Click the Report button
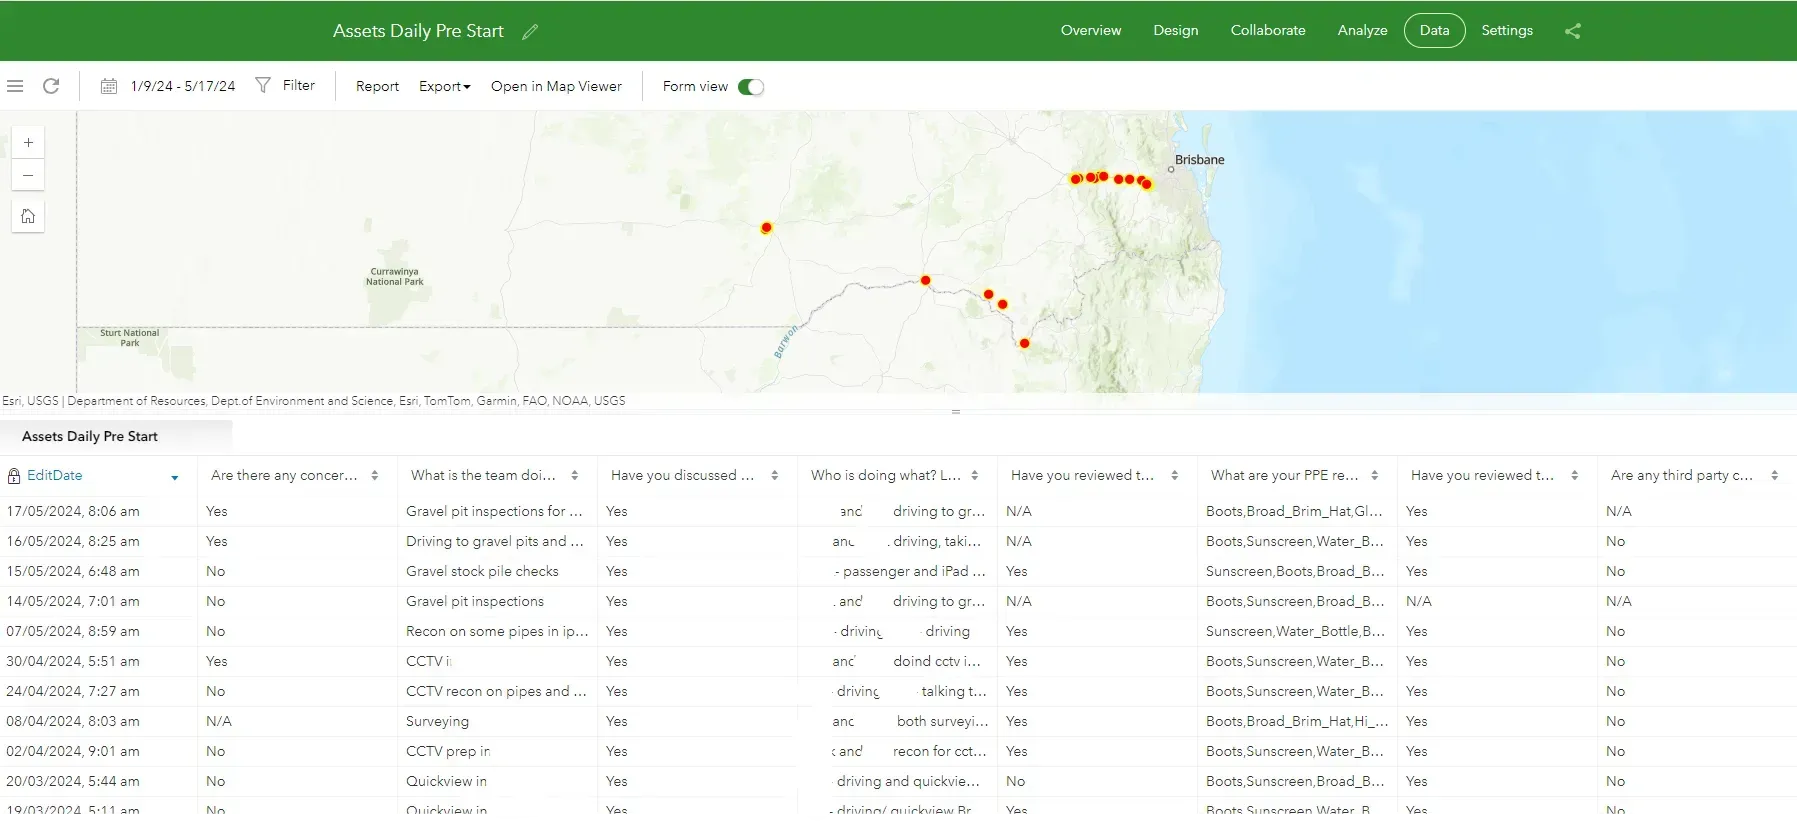 click(x=377, y=87)
